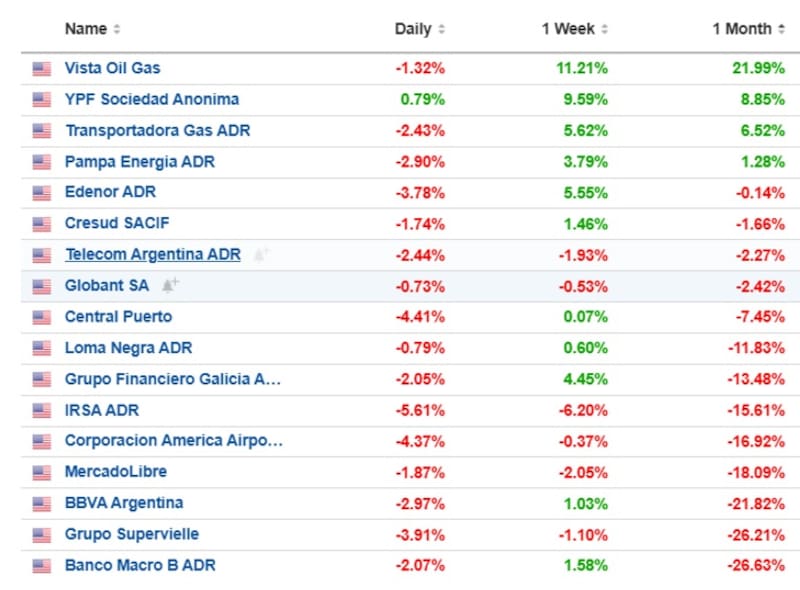800x590 pixels.
Task: Click the flag icon next to Central Puerto
Action: [41, 317]
